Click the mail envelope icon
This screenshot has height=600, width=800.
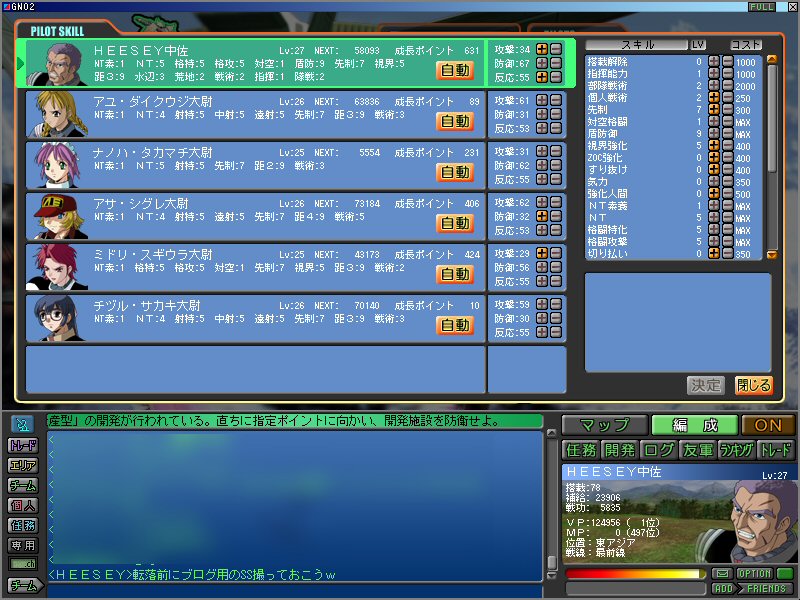pos(722,574)
